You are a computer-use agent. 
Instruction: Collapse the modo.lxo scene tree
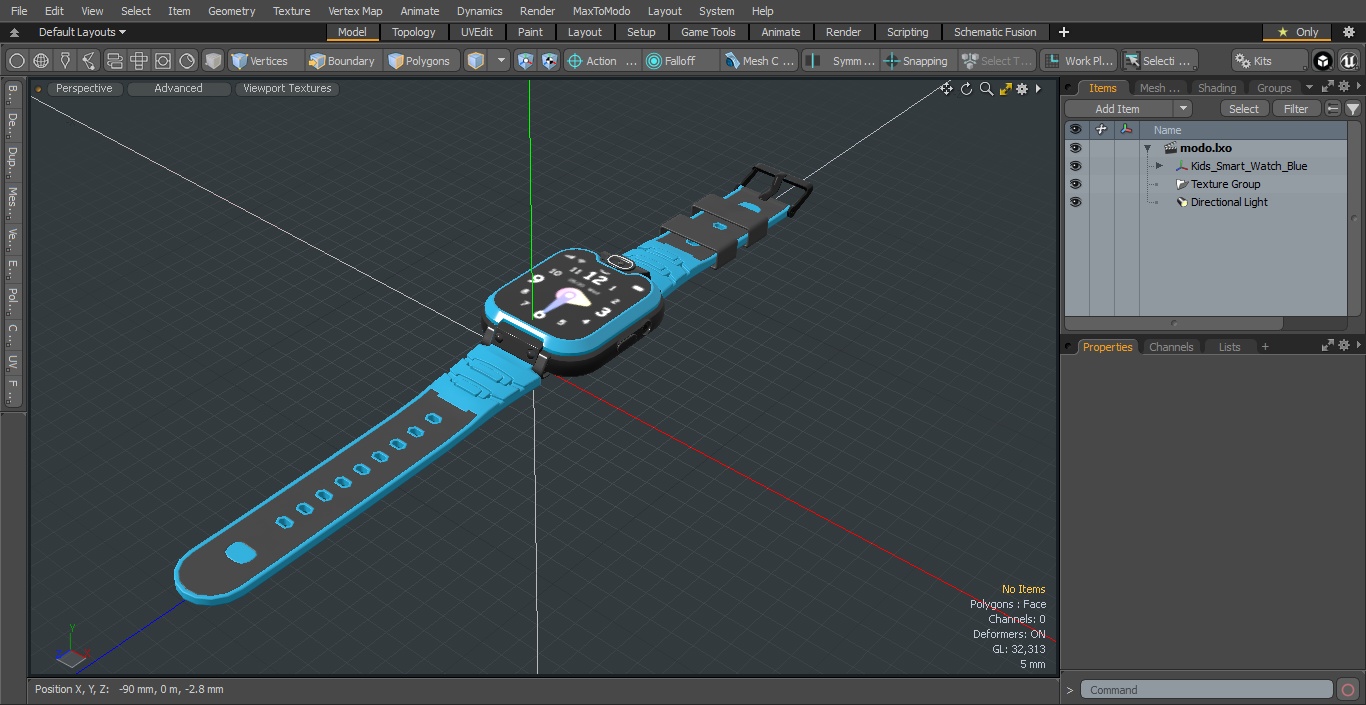(1148, 148)
